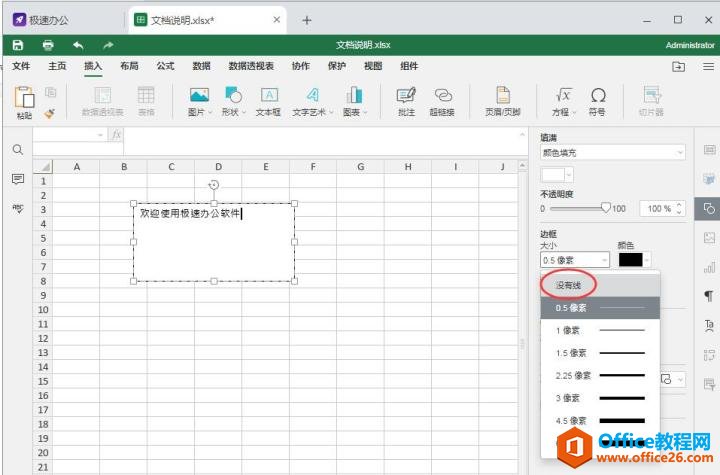Viewport: 720px width, 475px height.
Task: Open chart settings icon in right sidebar
Action: [709, 266]
